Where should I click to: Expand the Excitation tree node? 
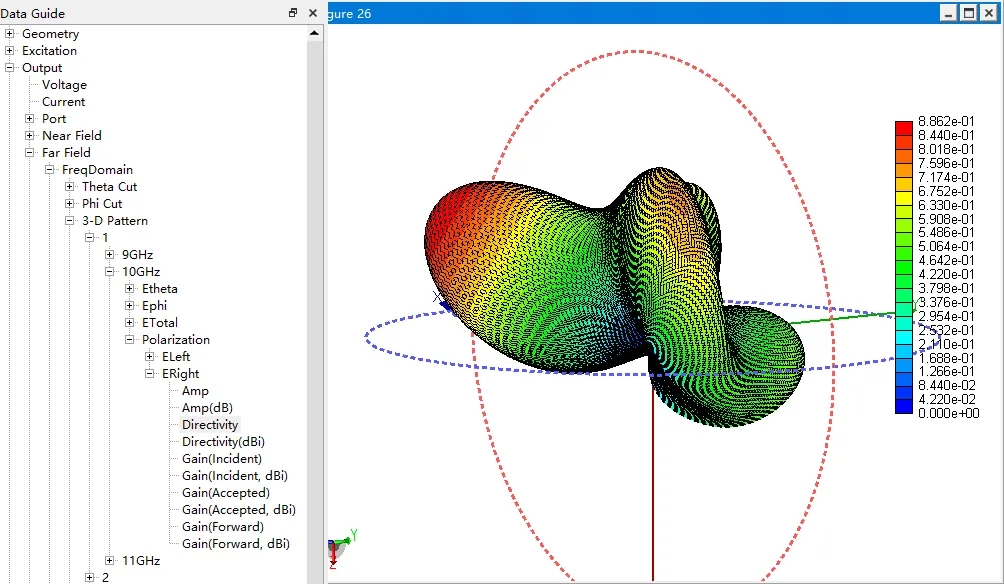tap(10, 51)
